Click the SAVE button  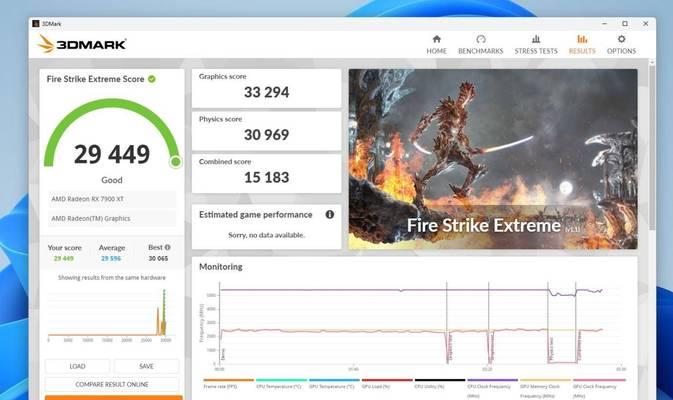tap(146, 366)
